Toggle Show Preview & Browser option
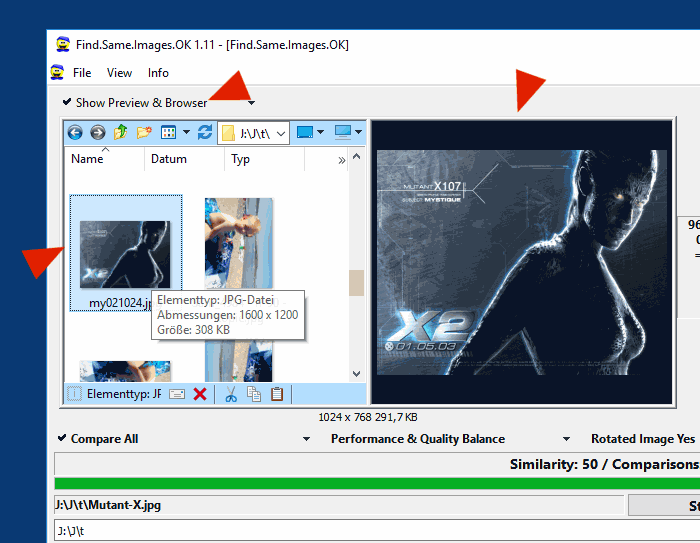This screenshot has height=543, width=700. tap(135, 103)
